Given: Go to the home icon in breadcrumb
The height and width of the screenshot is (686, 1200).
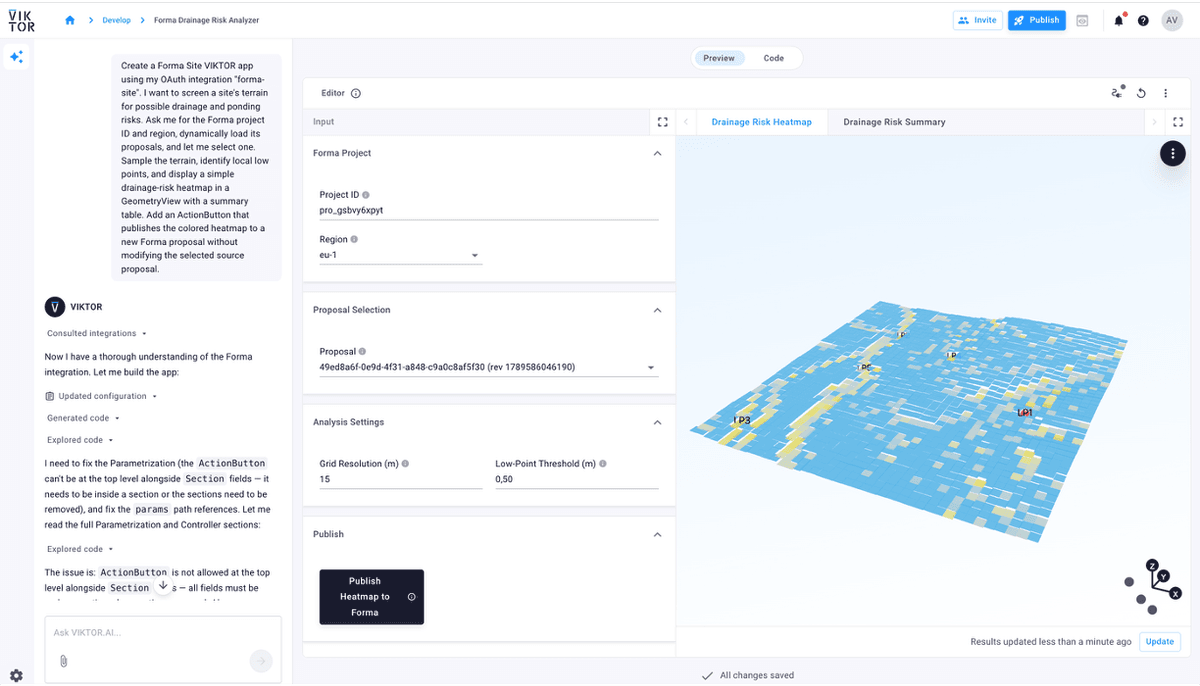Looking at the screenshot, I should 70,20.
